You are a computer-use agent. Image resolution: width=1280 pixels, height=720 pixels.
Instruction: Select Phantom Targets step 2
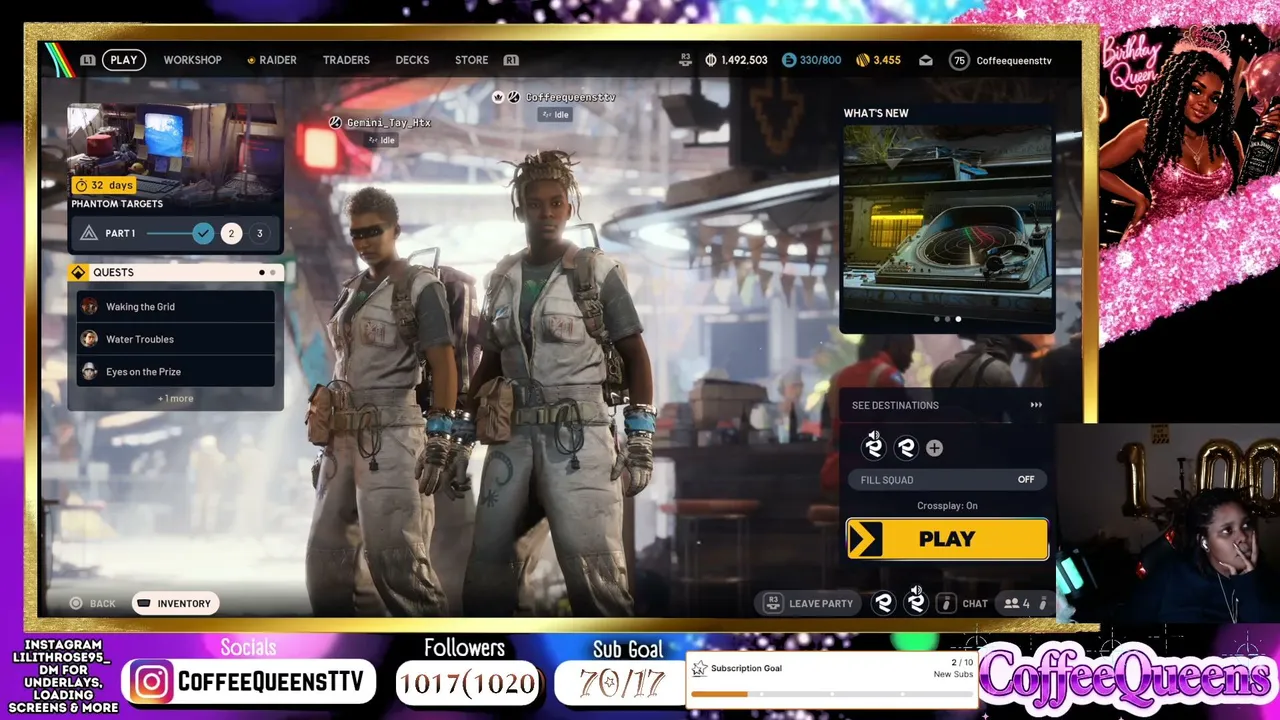click(231, 233)
